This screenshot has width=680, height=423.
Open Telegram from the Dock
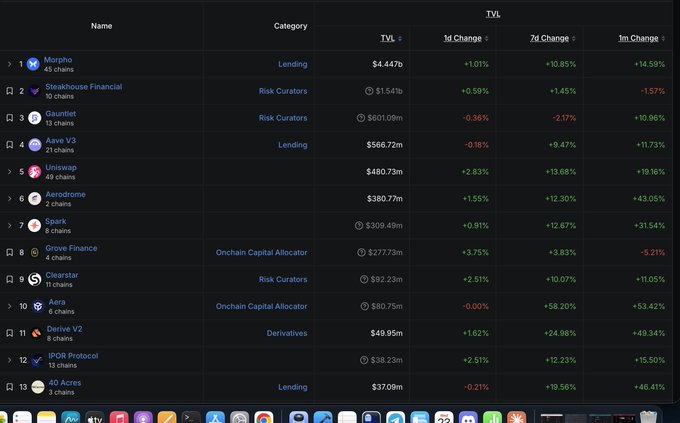coord(396,417)
